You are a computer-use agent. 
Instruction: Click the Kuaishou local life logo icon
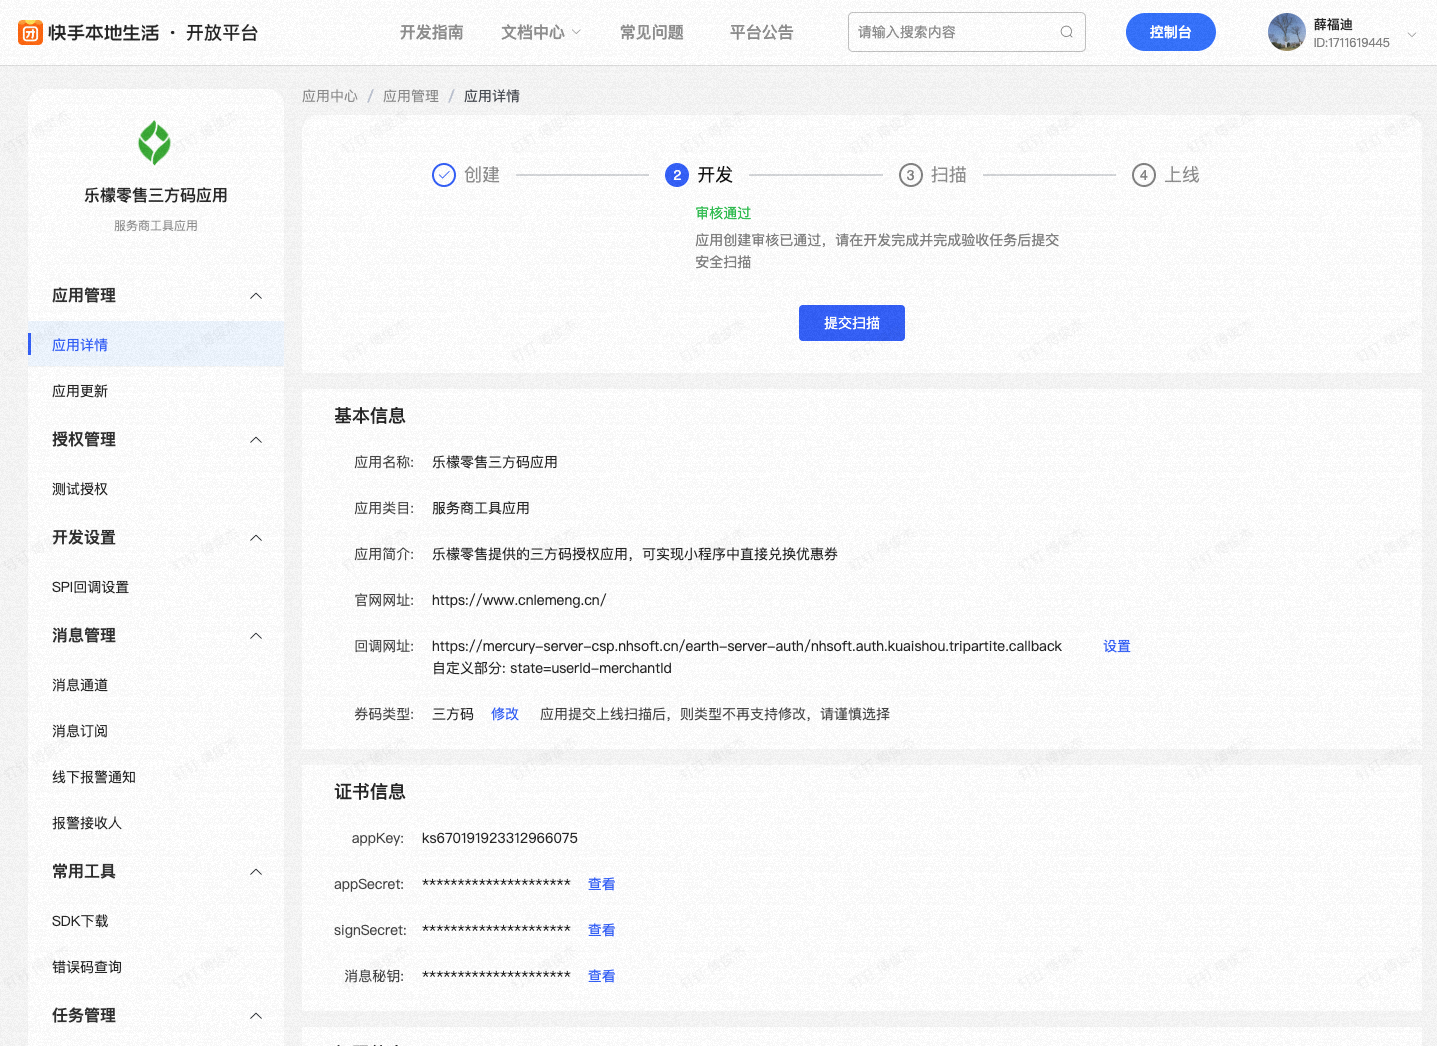[31, 33]
